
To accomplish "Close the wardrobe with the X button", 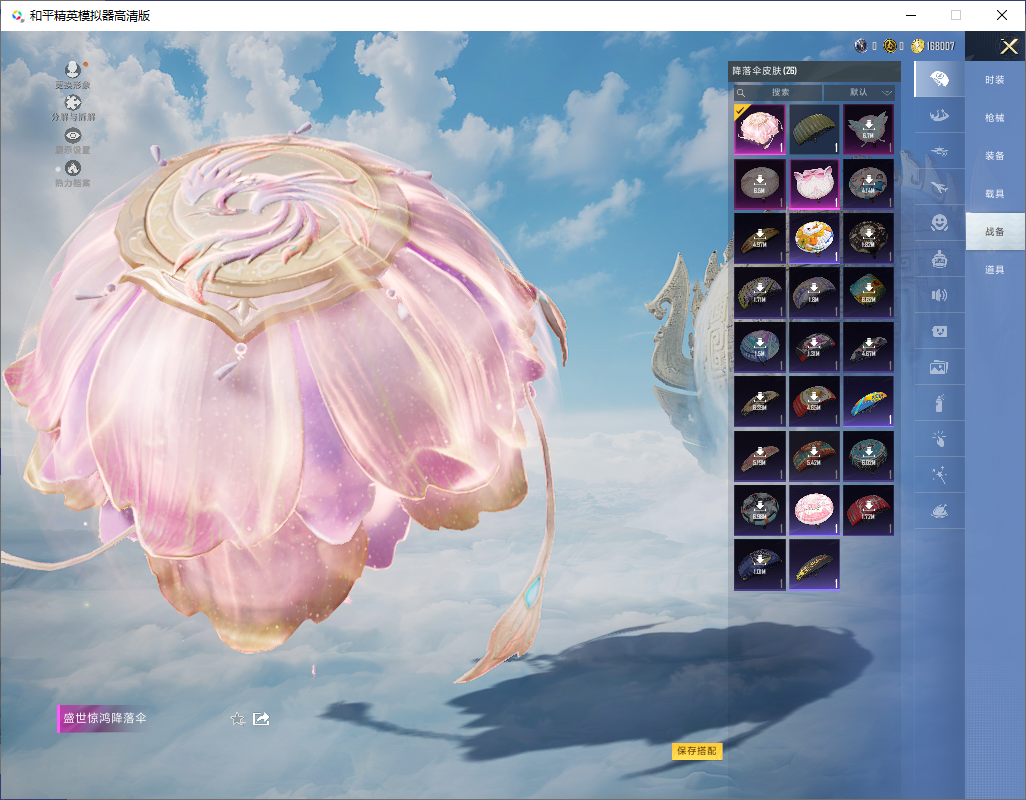I will 1008,47.
